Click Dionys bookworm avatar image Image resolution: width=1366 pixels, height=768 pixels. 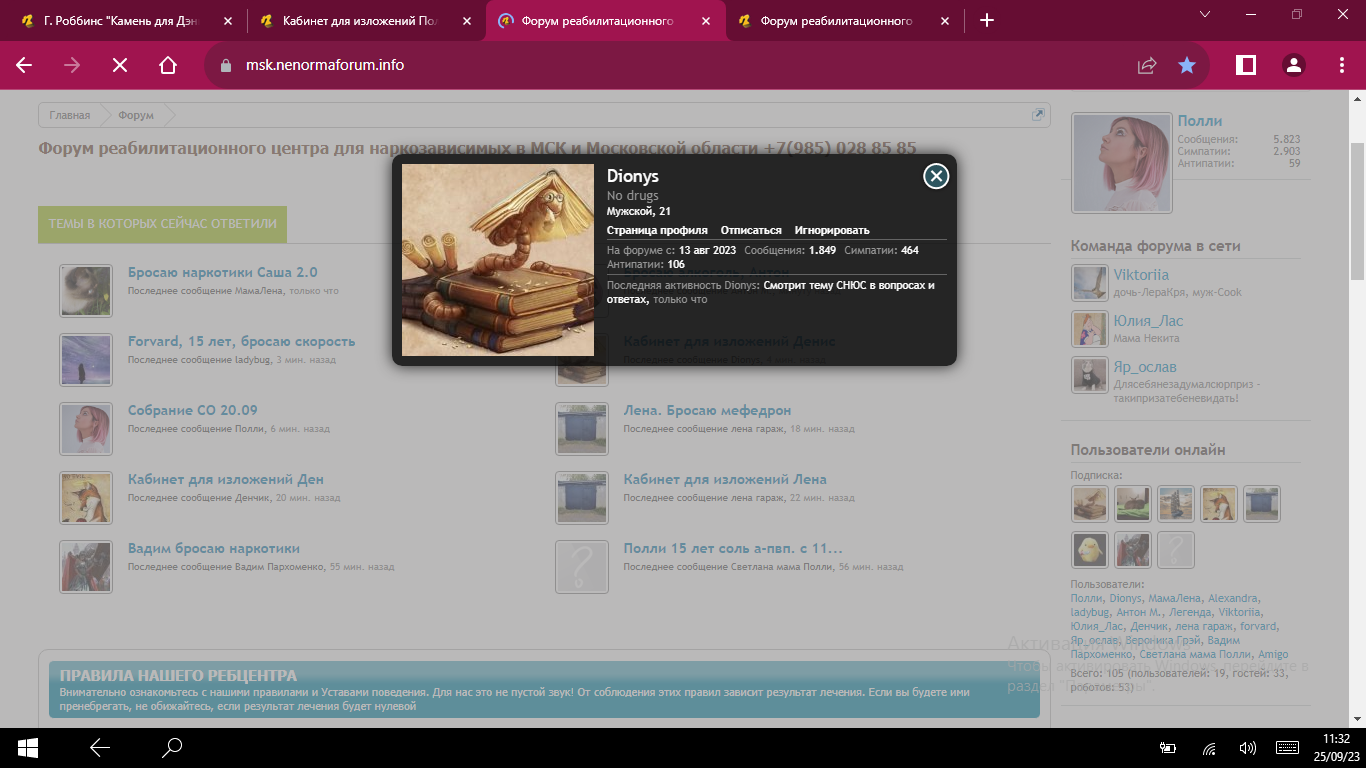point(498,260)
